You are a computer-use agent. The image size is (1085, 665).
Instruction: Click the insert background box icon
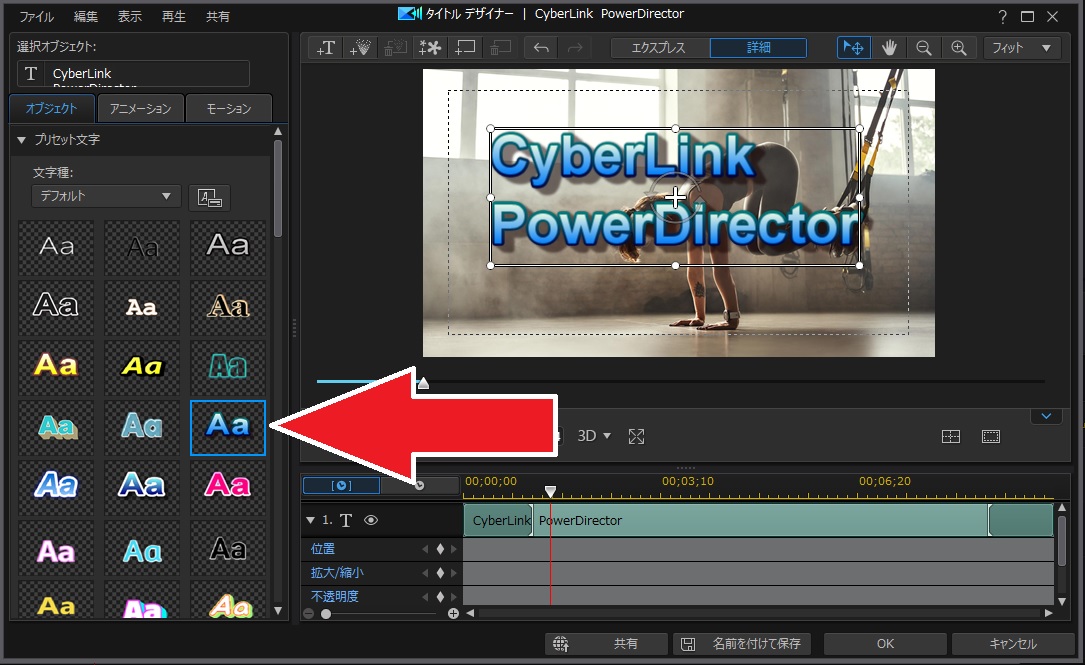pos(465,48)
